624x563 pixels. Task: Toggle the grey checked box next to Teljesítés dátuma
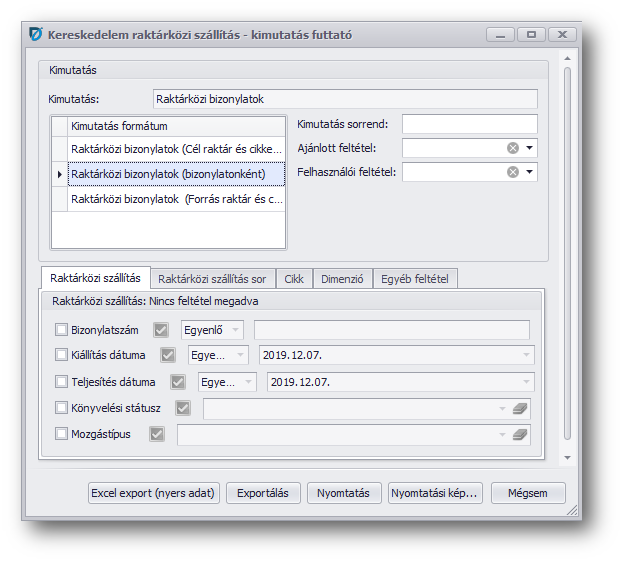tap(177, 382)
